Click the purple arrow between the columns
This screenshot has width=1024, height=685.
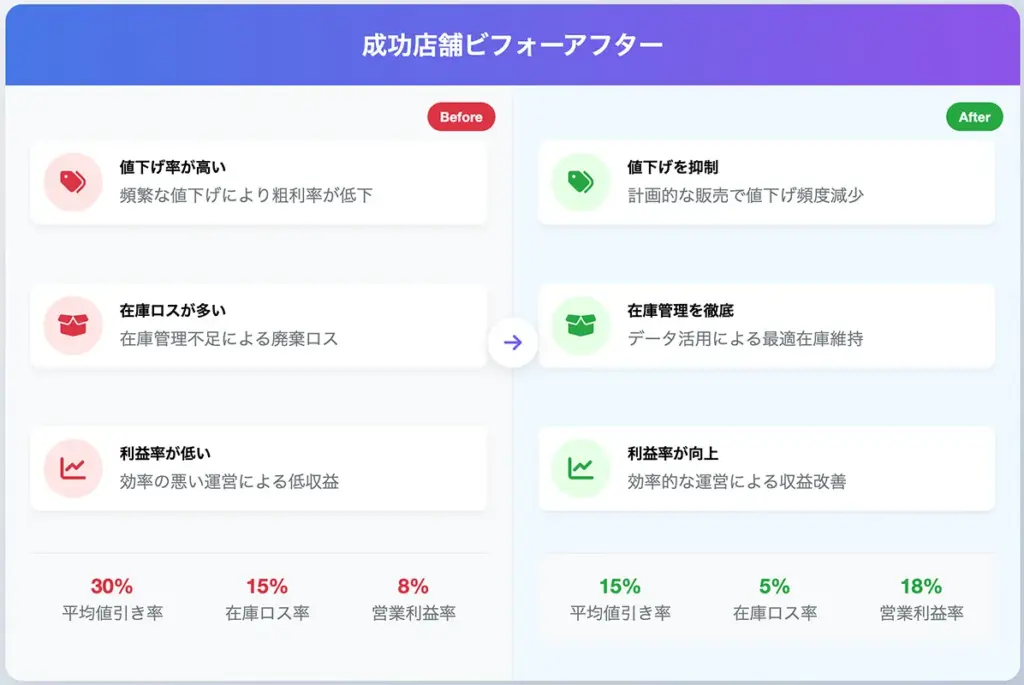pos(513,342)
